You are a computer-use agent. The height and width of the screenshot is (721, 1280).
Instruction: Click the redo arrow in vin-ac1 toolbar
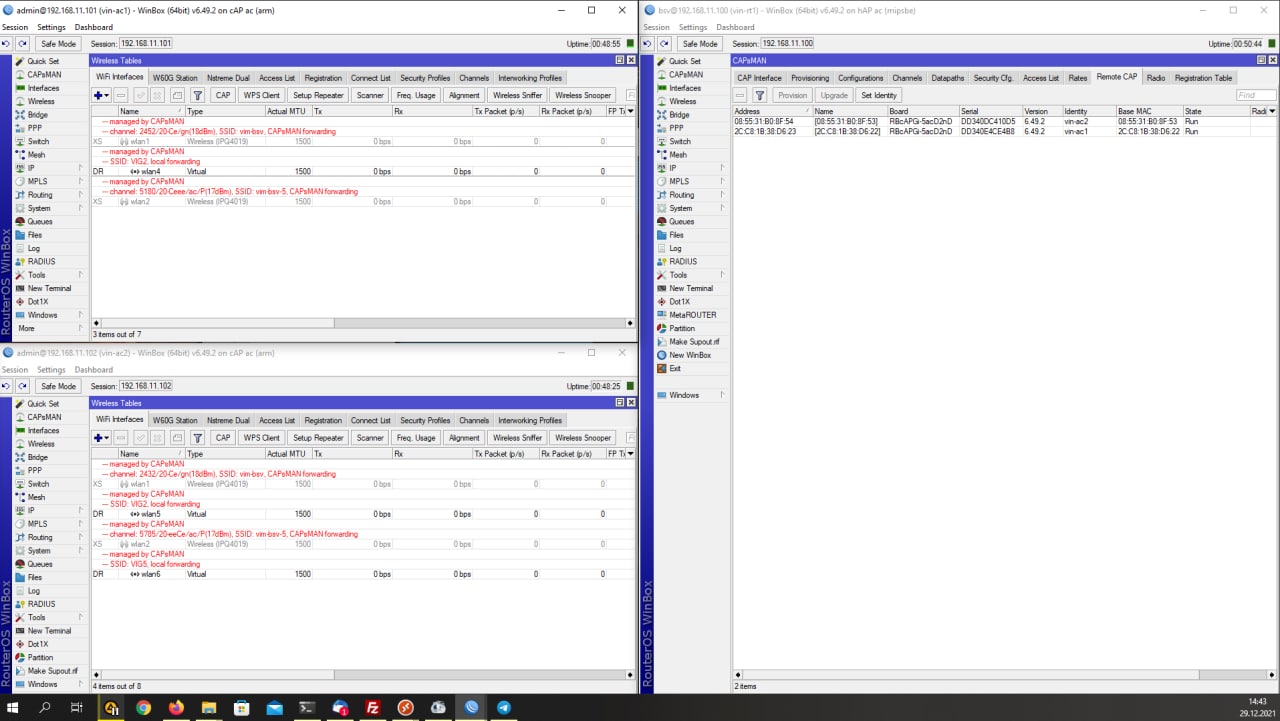point(22,44)
